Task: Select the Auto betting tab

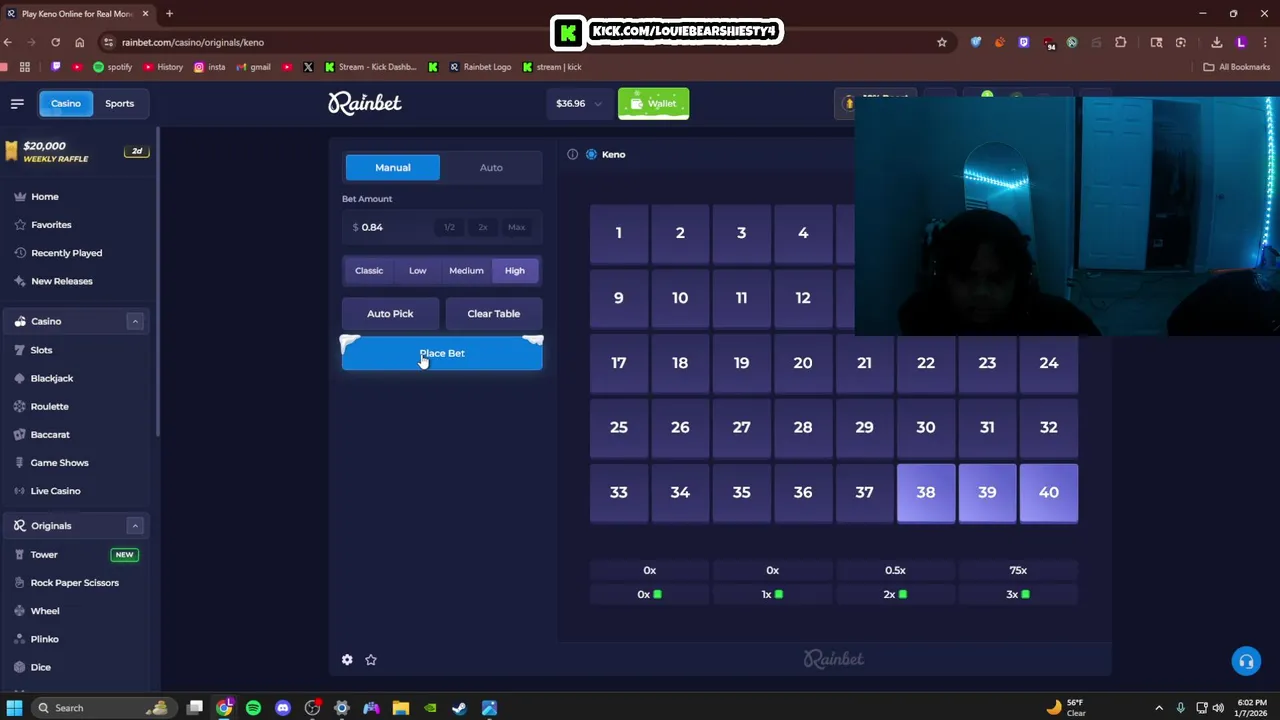Action: click(x=491, y=167)
